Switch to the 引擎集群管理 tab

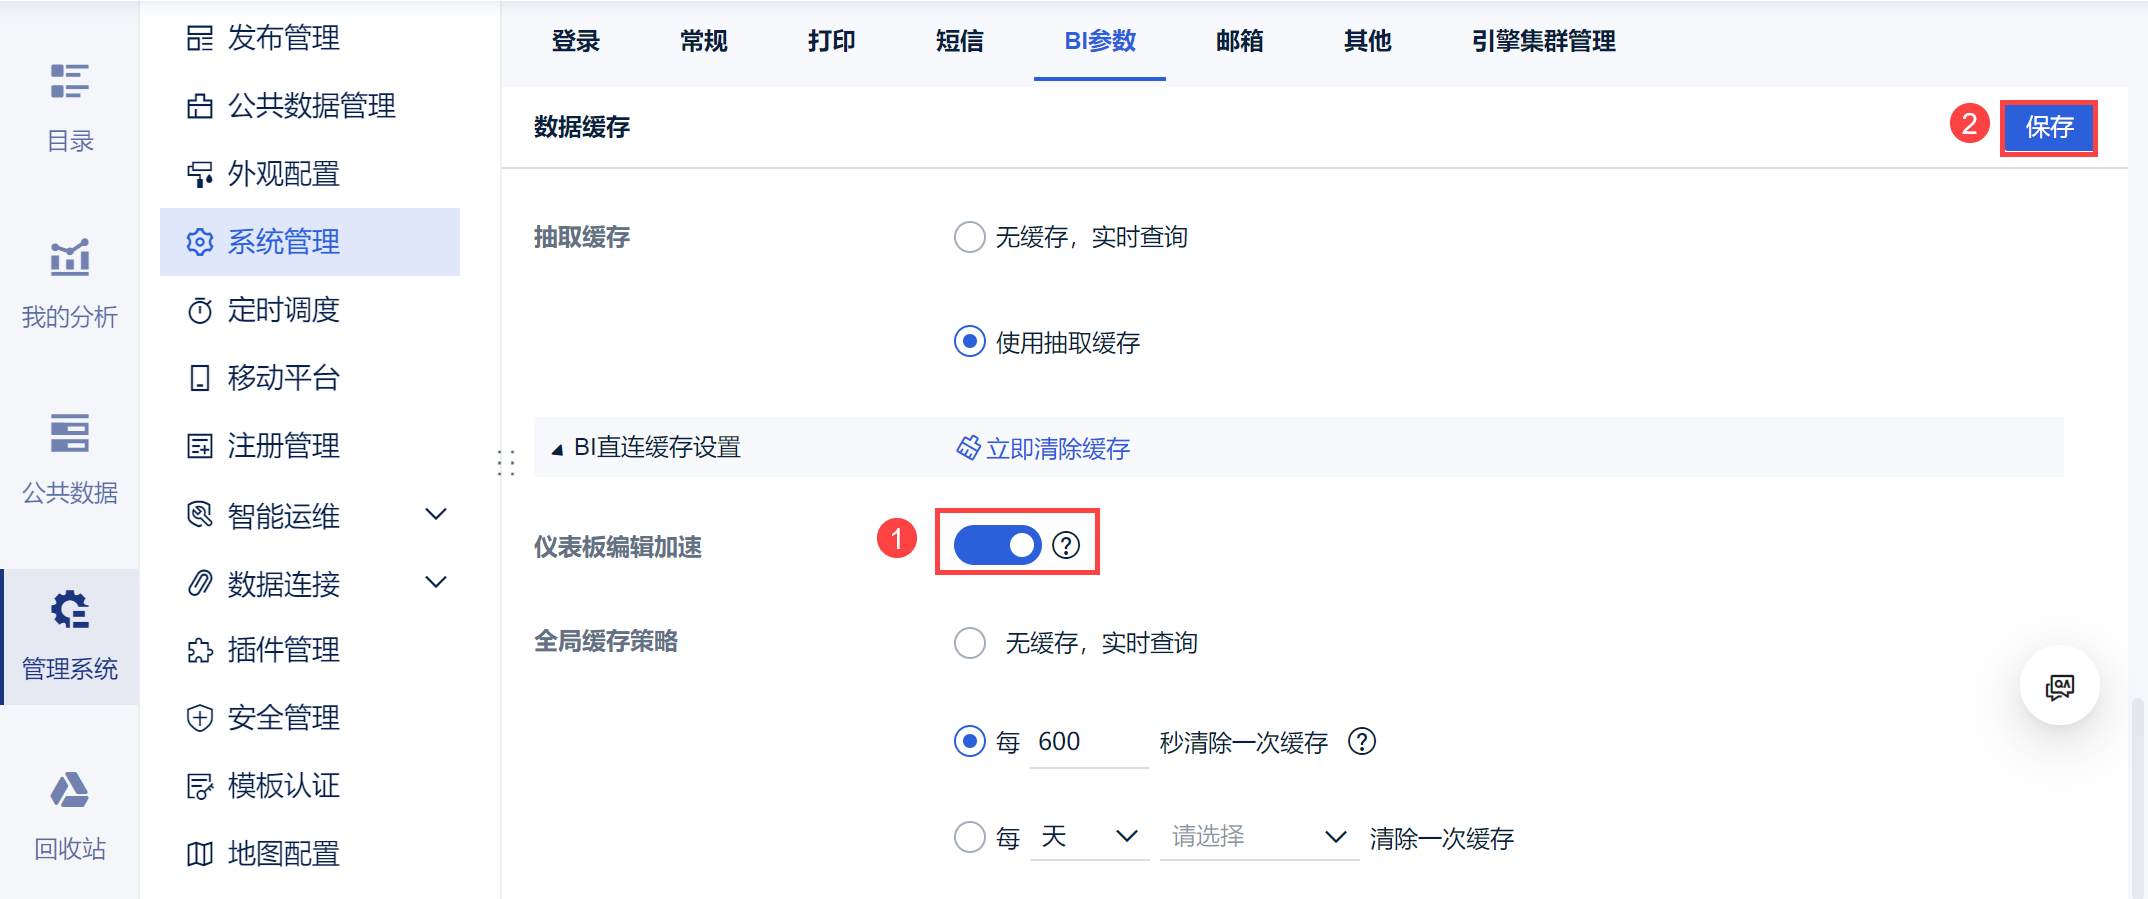(1543, 41)
